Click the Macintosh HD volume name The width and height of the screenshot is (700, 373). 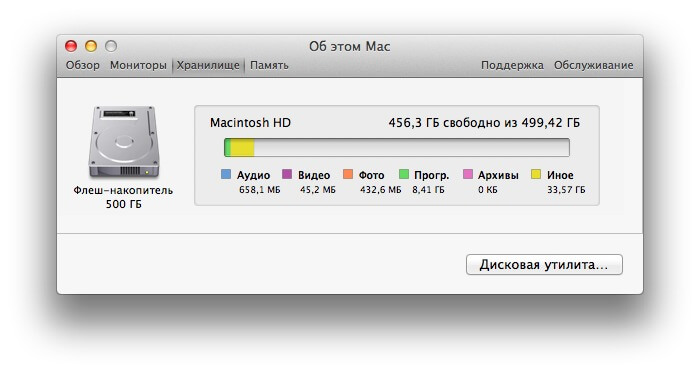click(250, 123)
